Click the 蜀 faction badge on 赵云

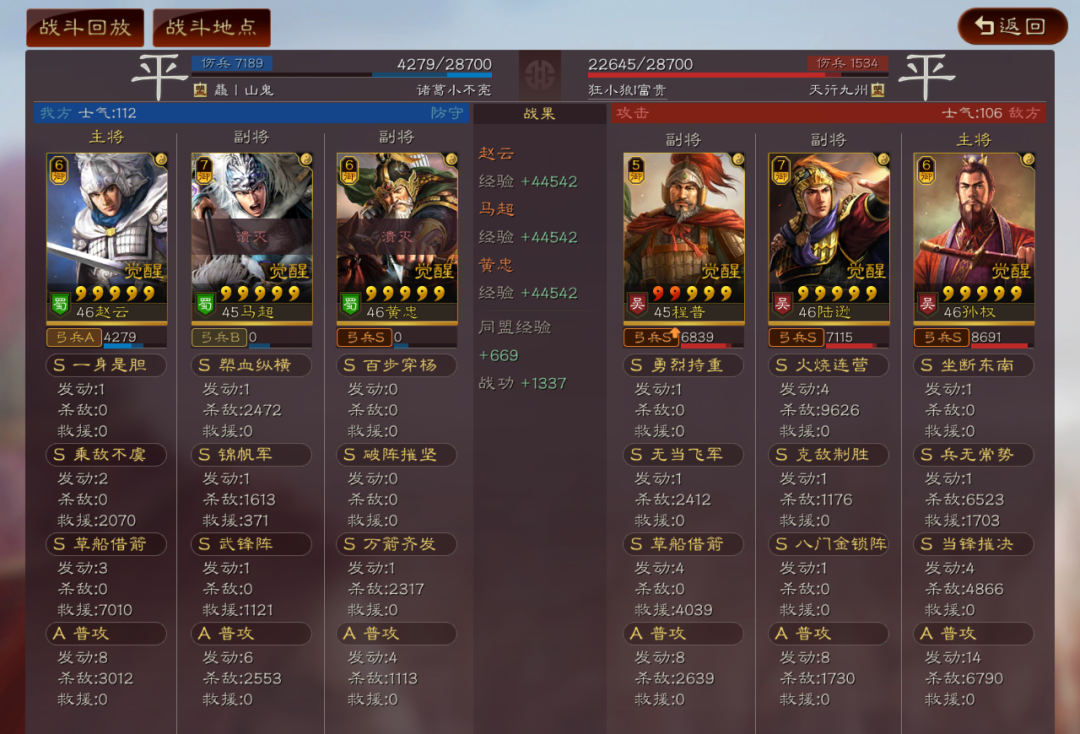coord(60,304)
